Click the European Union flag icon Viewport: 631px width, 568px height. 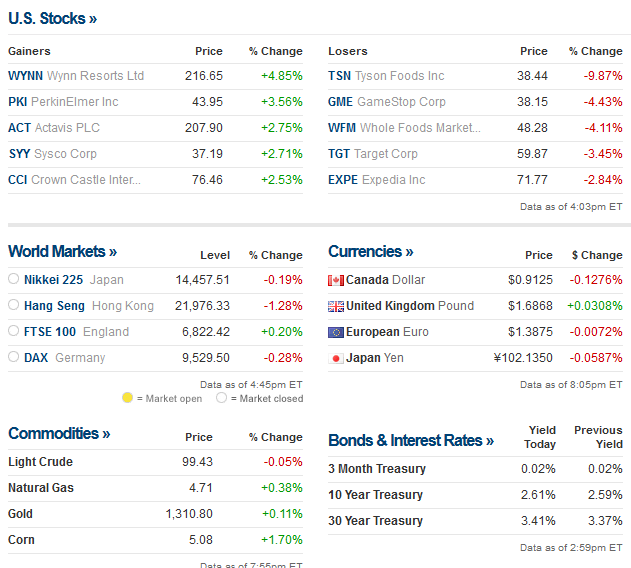coord(336,332)
